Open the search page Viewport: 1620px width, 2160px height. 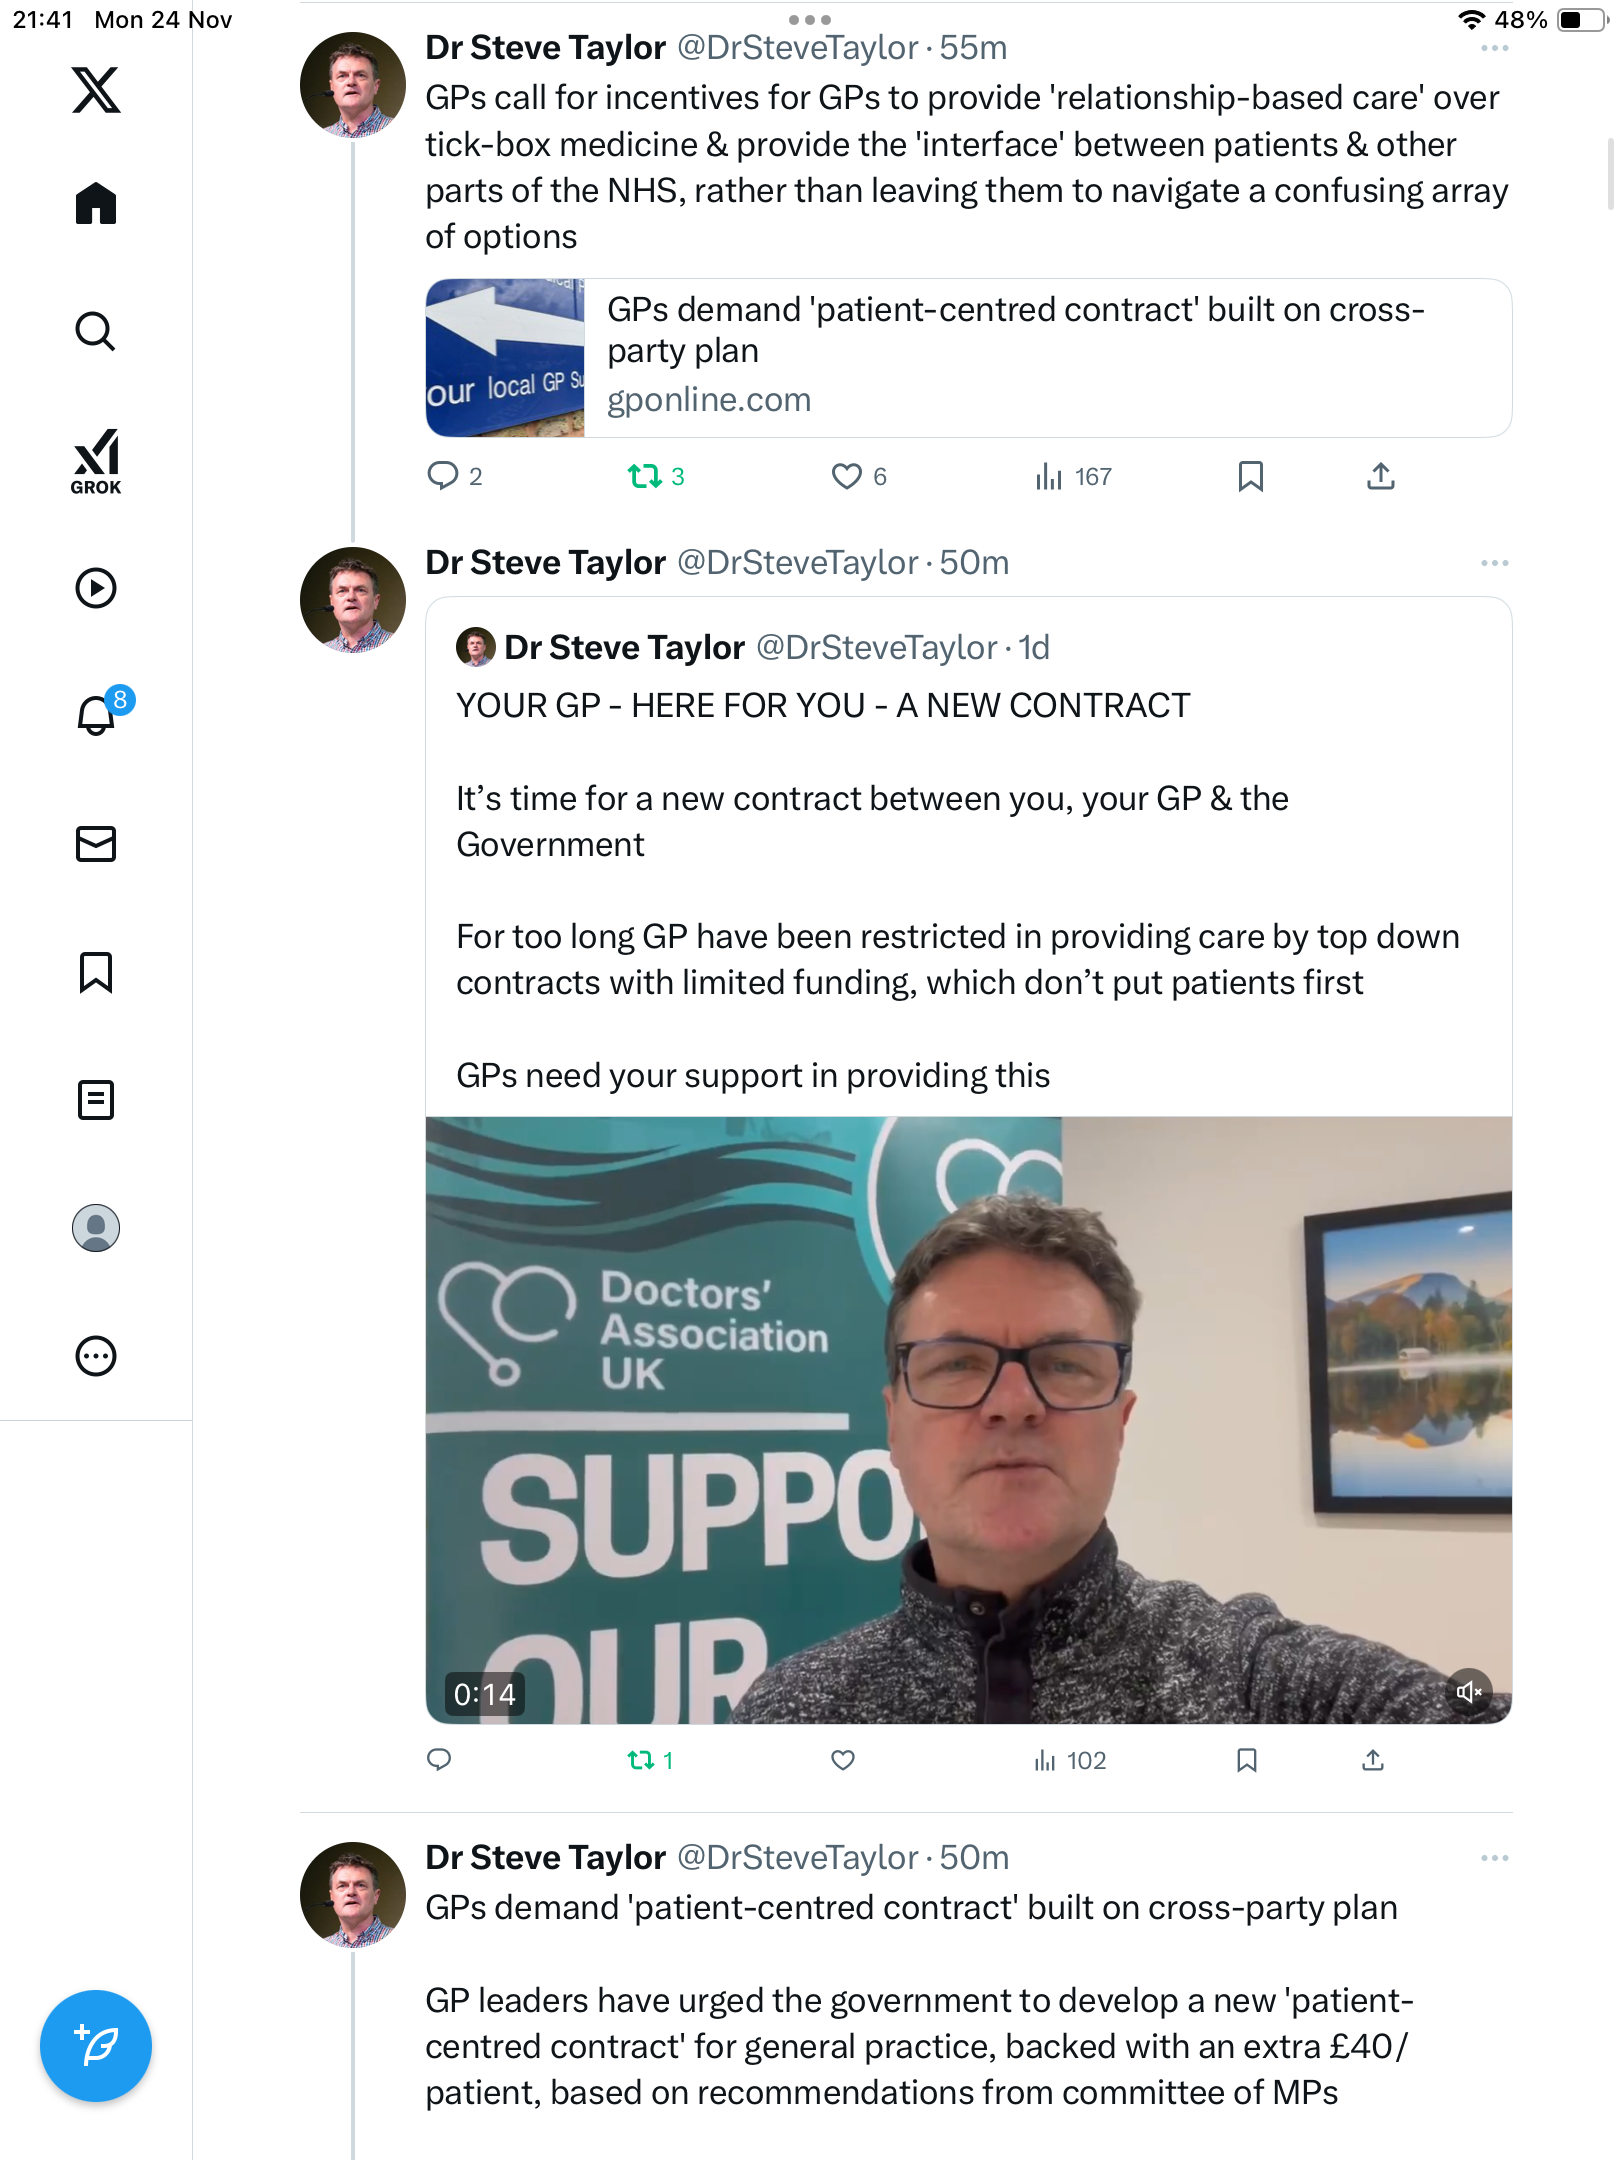coord(96,331)
